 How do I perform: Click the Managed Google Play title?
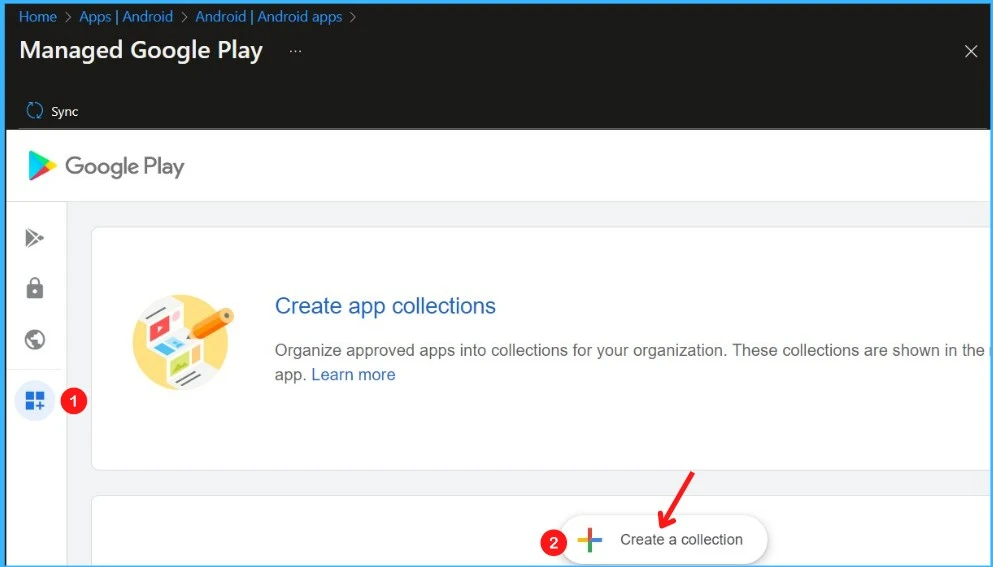click(x=141, y=51)
